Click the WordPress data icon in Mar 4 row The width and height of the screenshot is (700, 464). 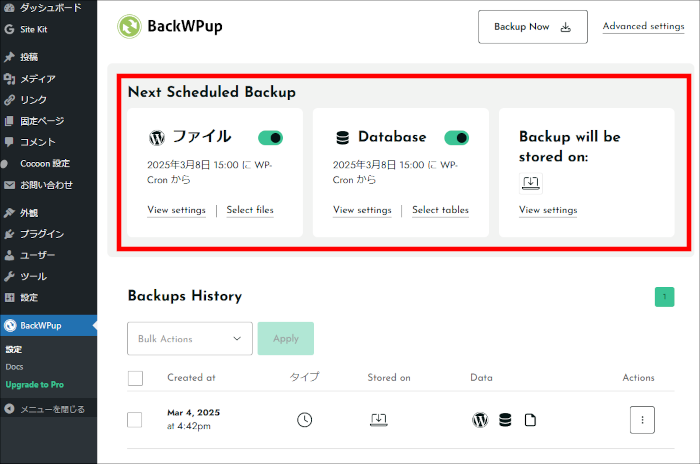(480, 420)
